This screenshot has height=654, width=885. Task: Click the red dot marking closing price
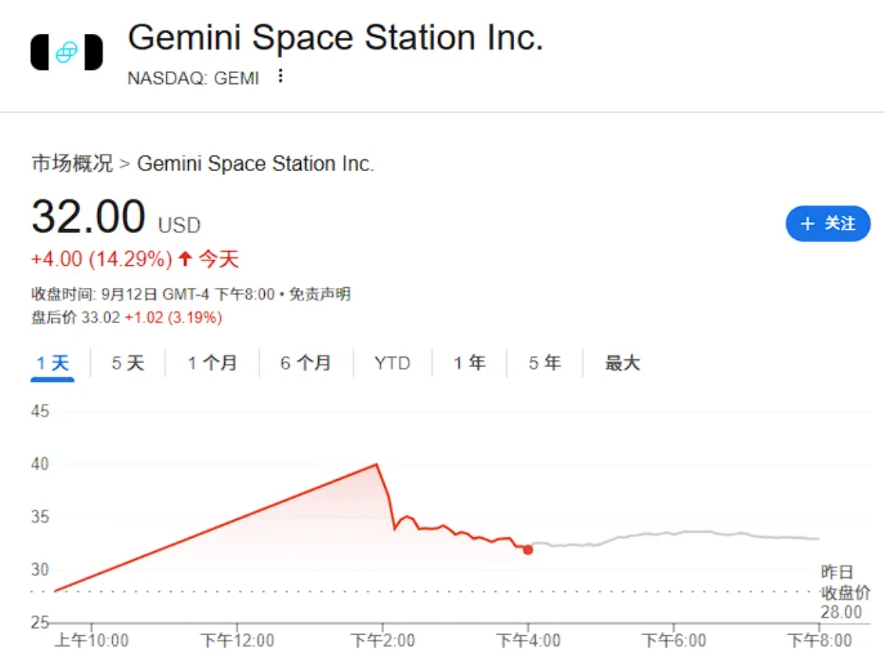[x=528, y=550]
